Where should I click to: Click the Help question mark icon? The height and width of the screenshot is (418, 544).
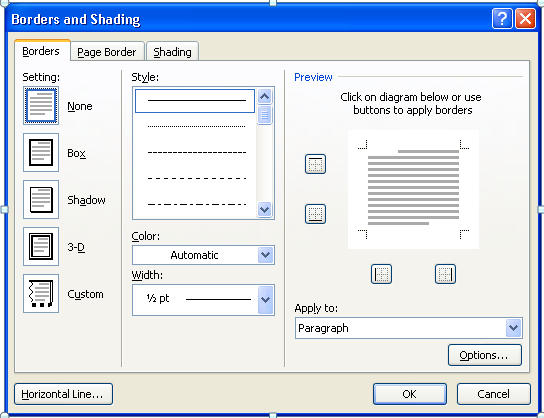pyautogui.click(x=502, y=18)
